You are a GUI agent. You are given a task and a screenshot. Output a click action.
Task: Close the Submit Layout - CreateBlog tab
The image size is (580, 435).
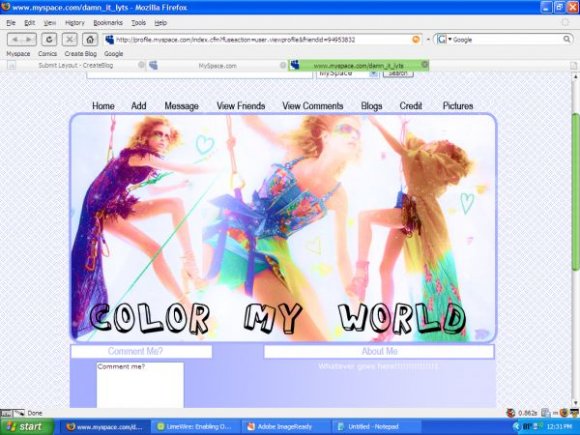(141, 65)
